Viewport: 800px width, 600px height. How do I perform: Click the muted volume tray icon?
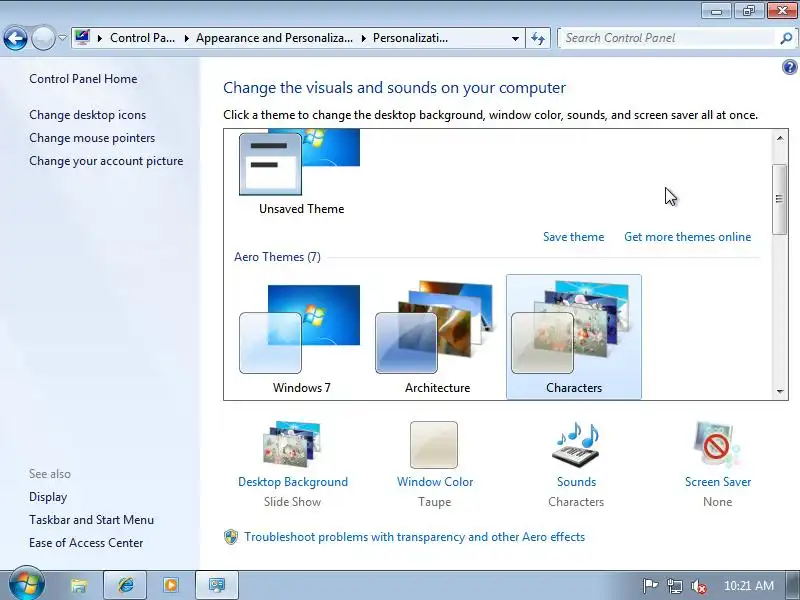pyautogui.click(x=698, y=587)
